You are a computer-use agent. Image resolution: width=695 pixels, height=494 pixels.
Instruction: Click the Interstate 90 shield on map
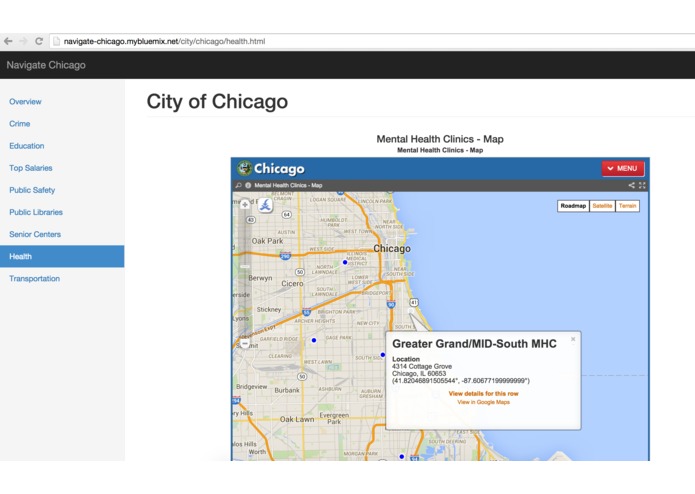[x=391, y=304]
